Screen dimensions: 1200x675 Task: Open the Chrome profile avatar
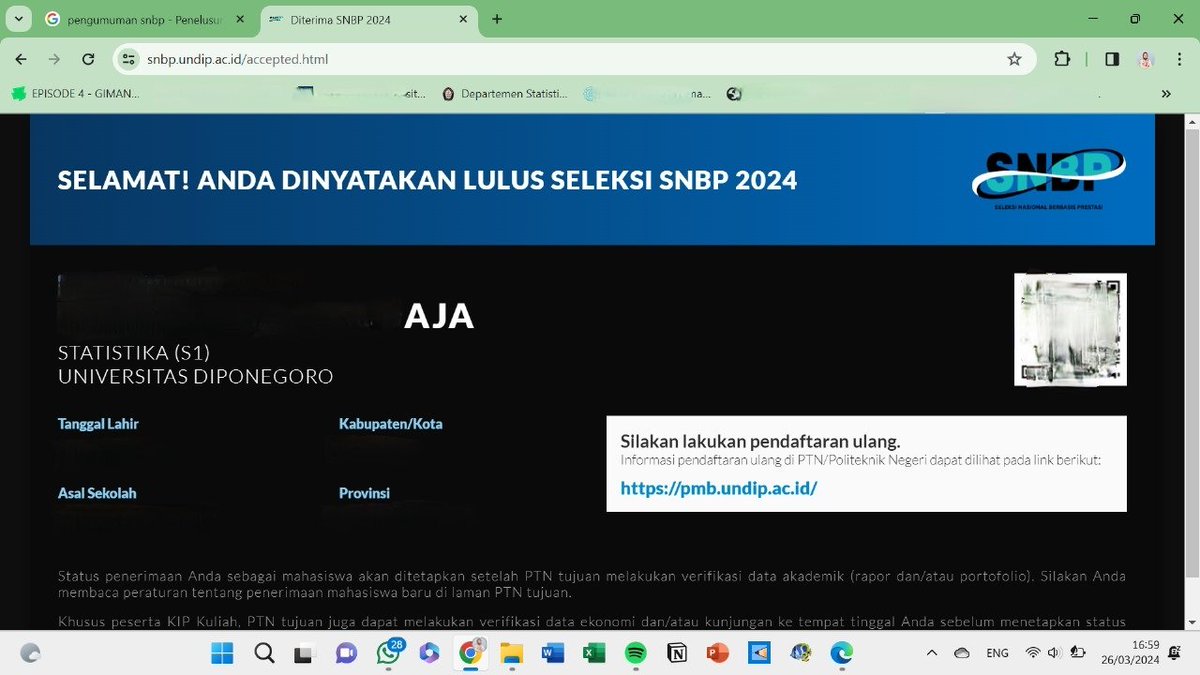pyautogui.click(x=1145, y=59)
